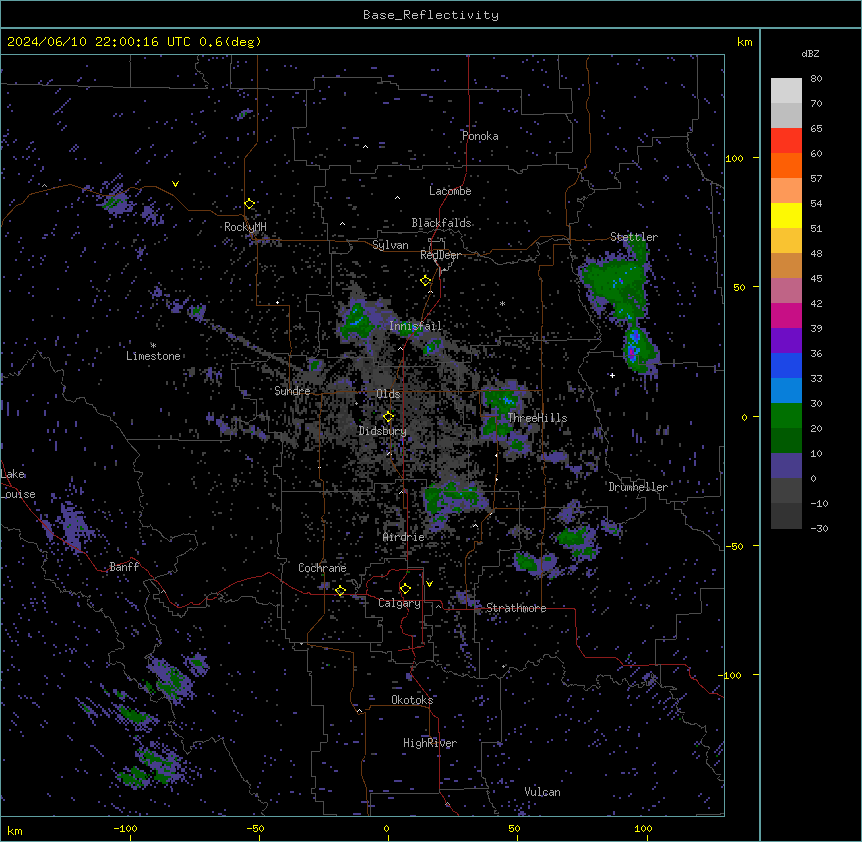Click the yellow diamond marker above Calgary label
Screen dimensions: 862x842
point(405,589)
